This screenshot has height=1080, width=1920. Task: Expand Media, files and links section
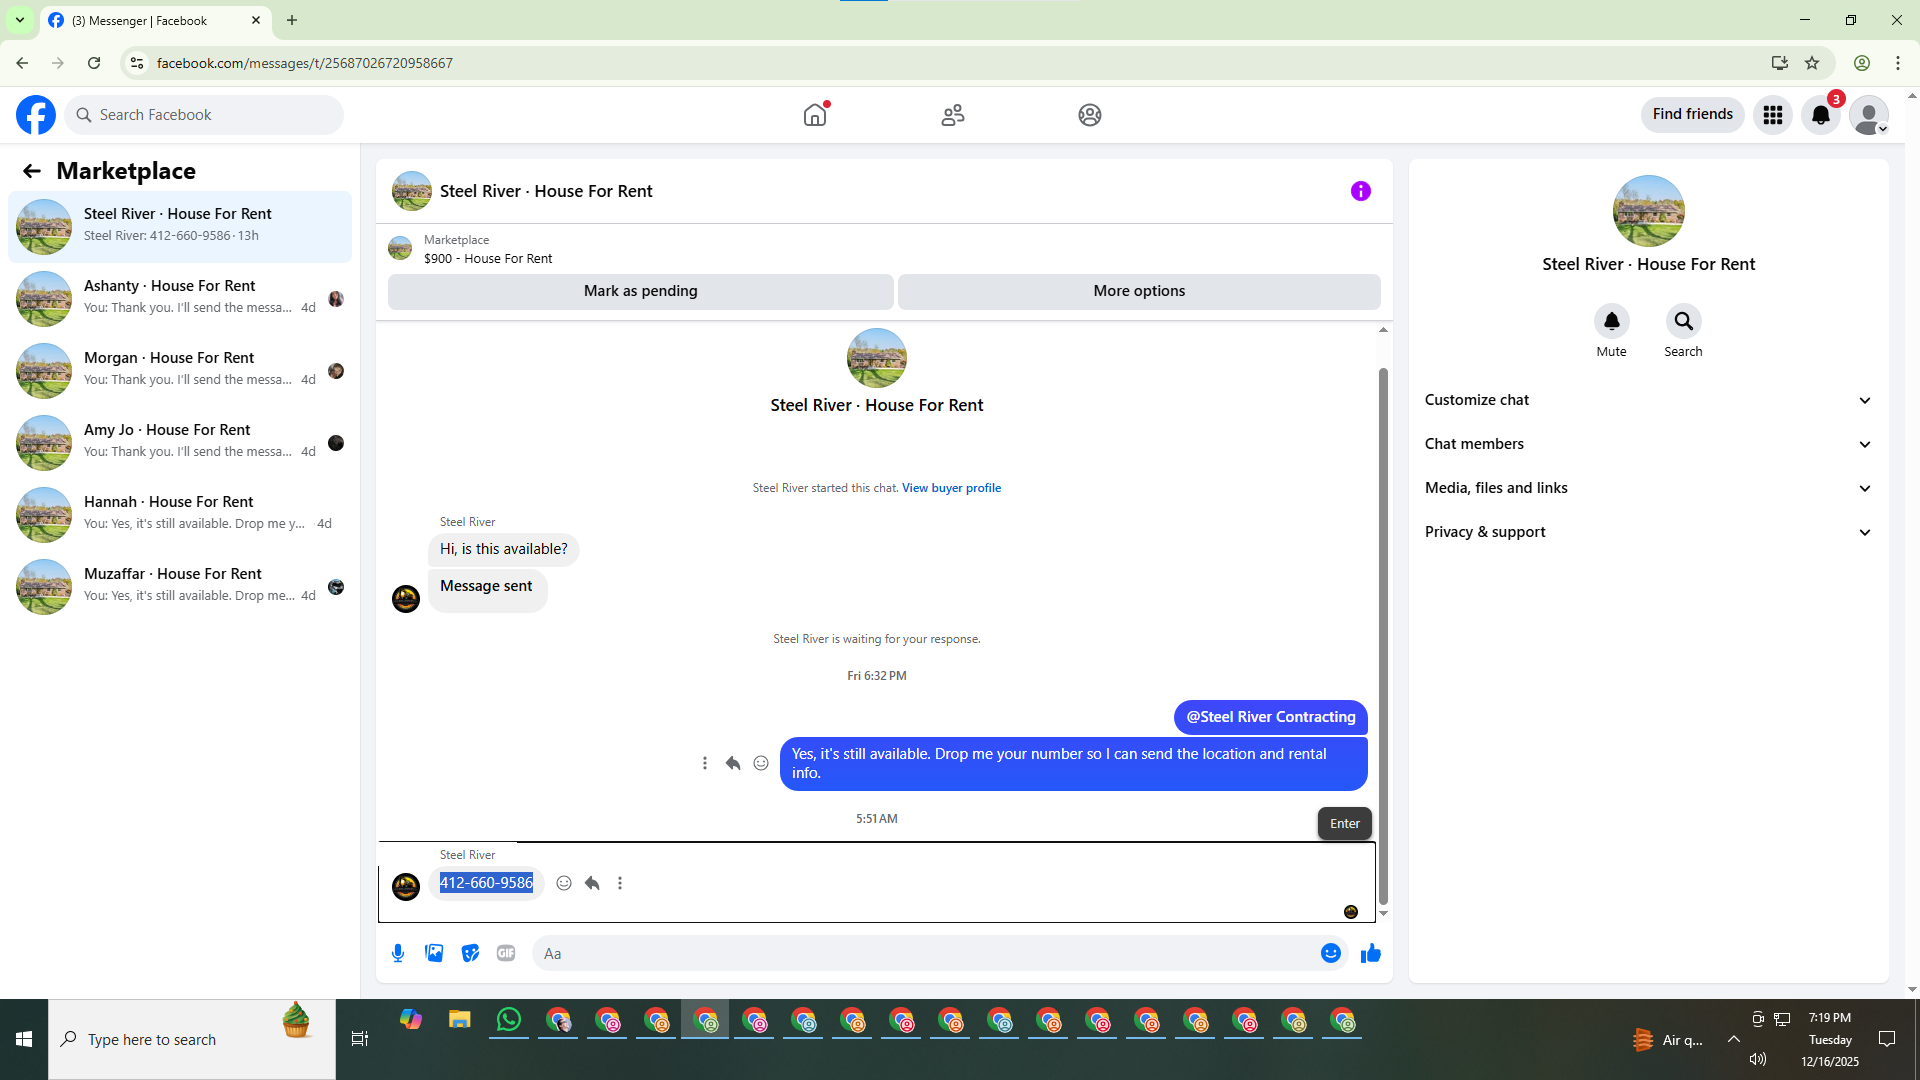tap(1648, 488)
